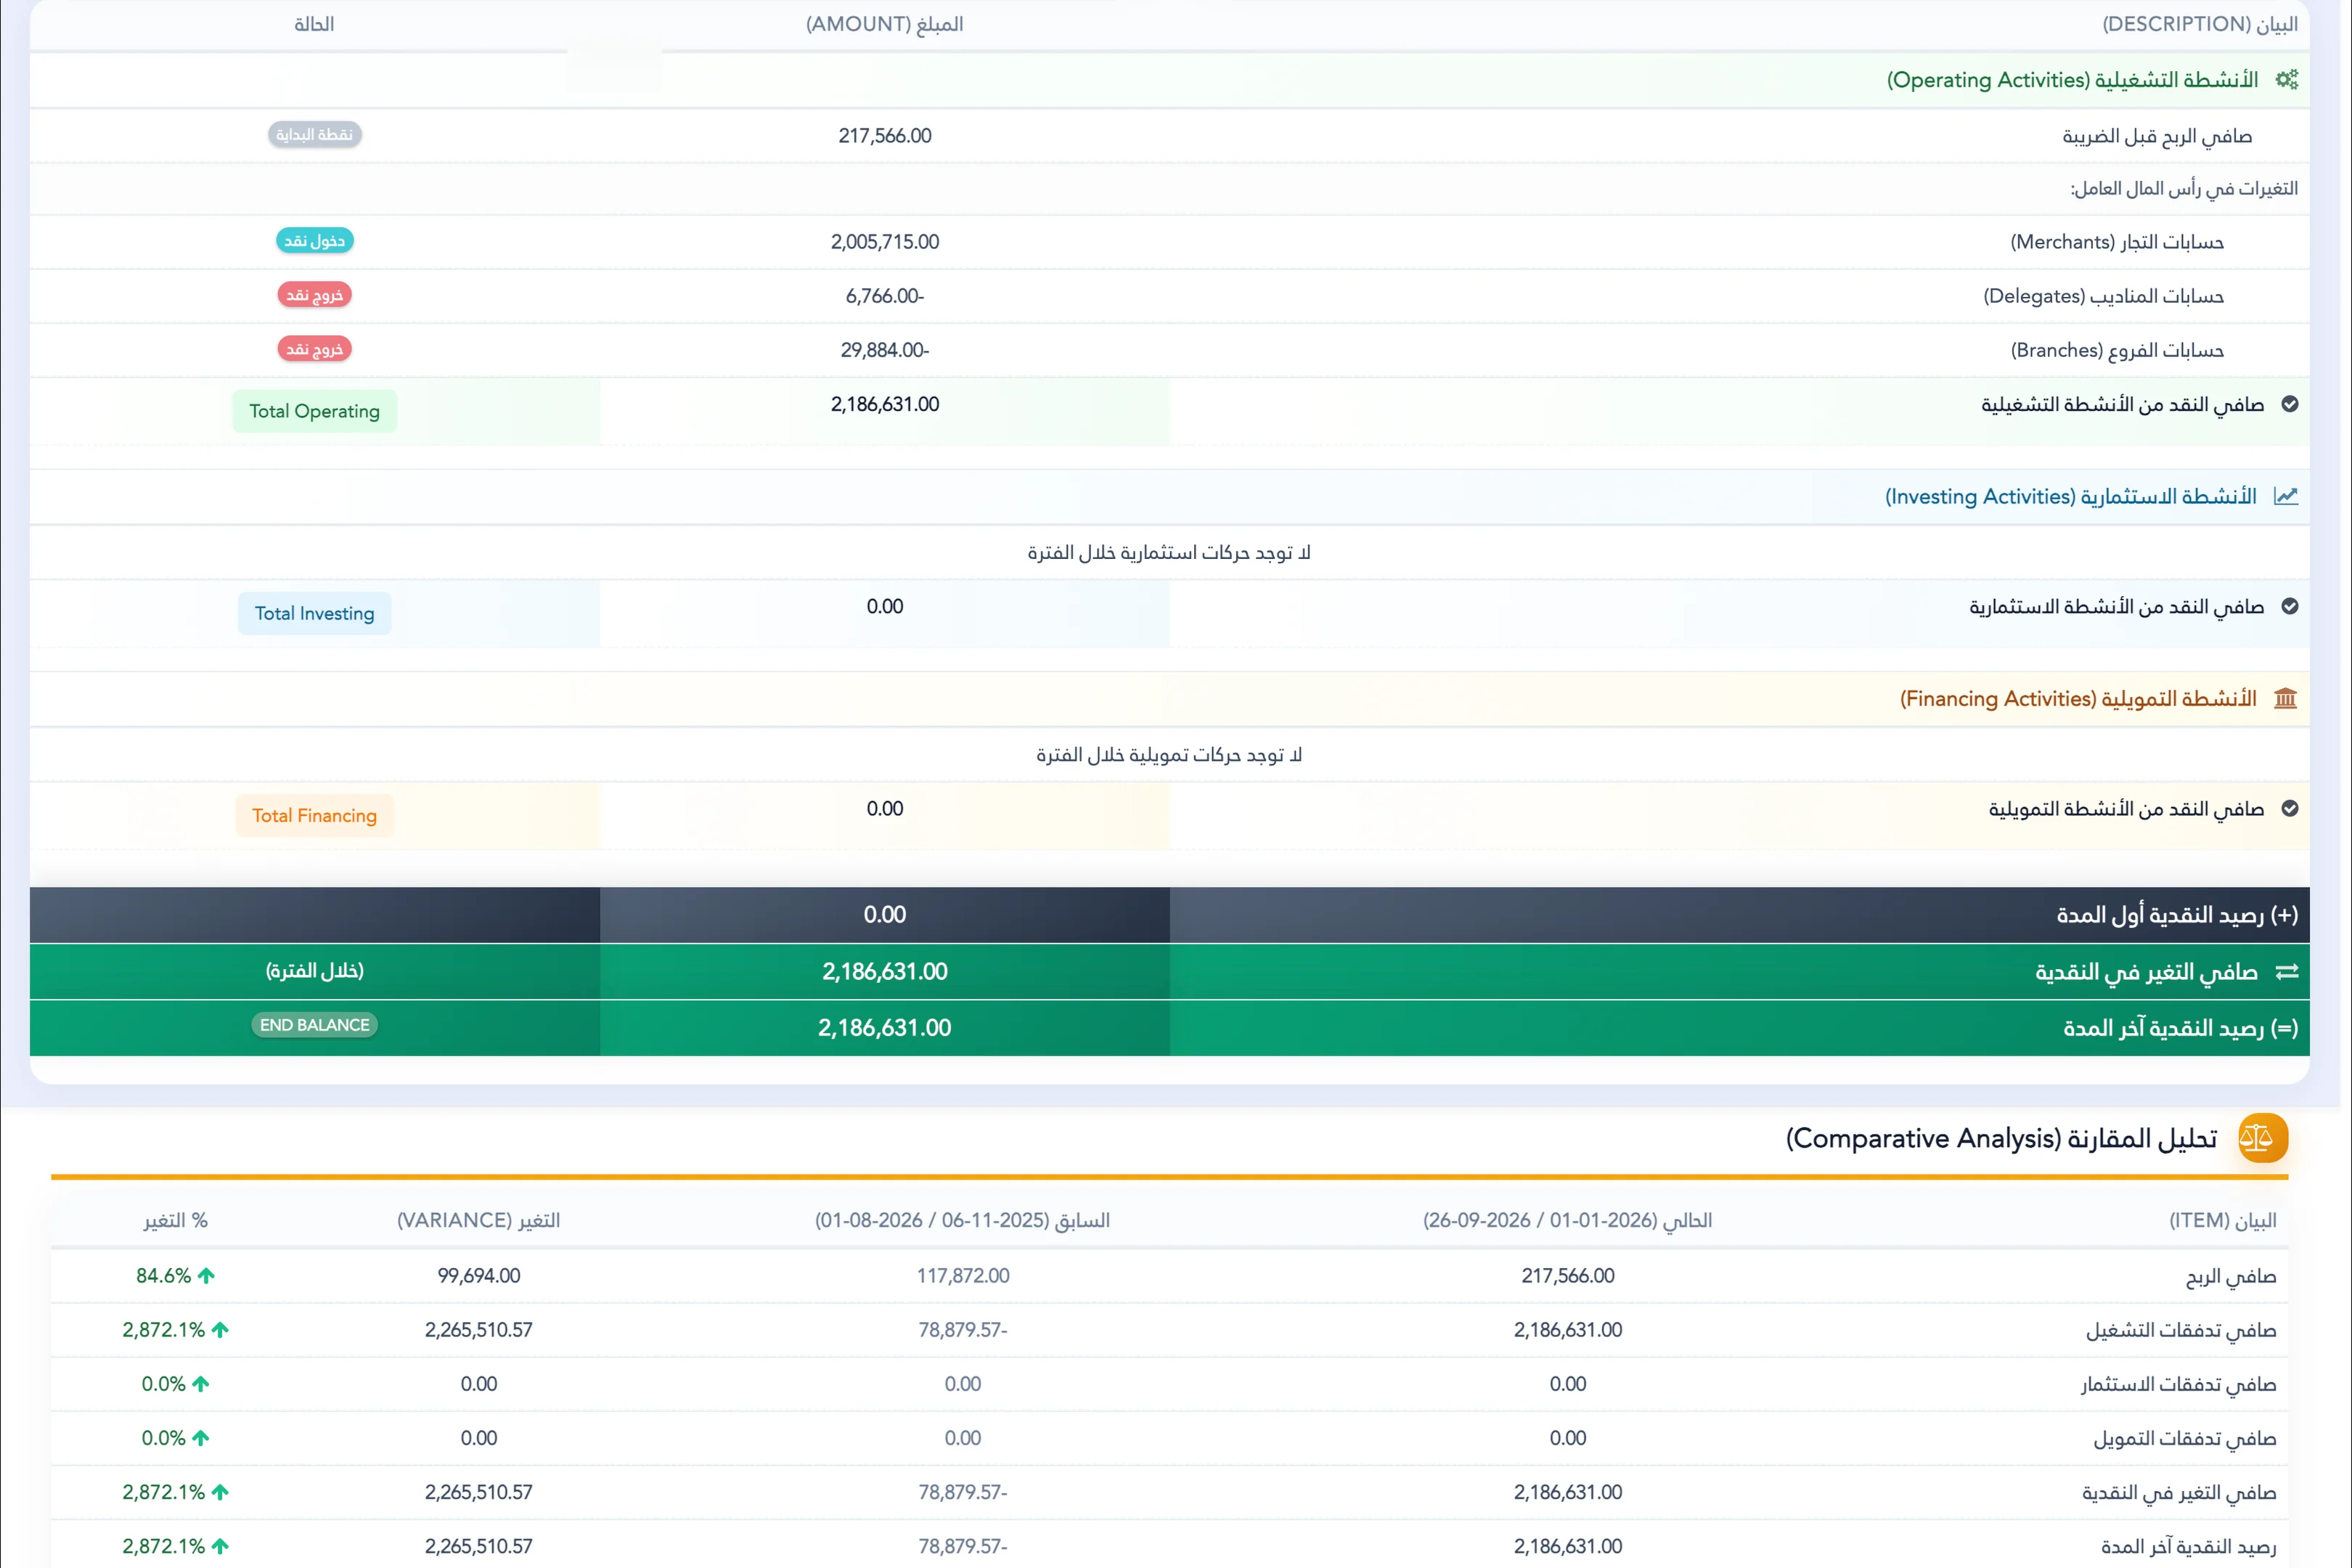The height and width of the screenshot is (1568, 2352).
Task: Click the Total Financing badge
Action: coord(314,815)
